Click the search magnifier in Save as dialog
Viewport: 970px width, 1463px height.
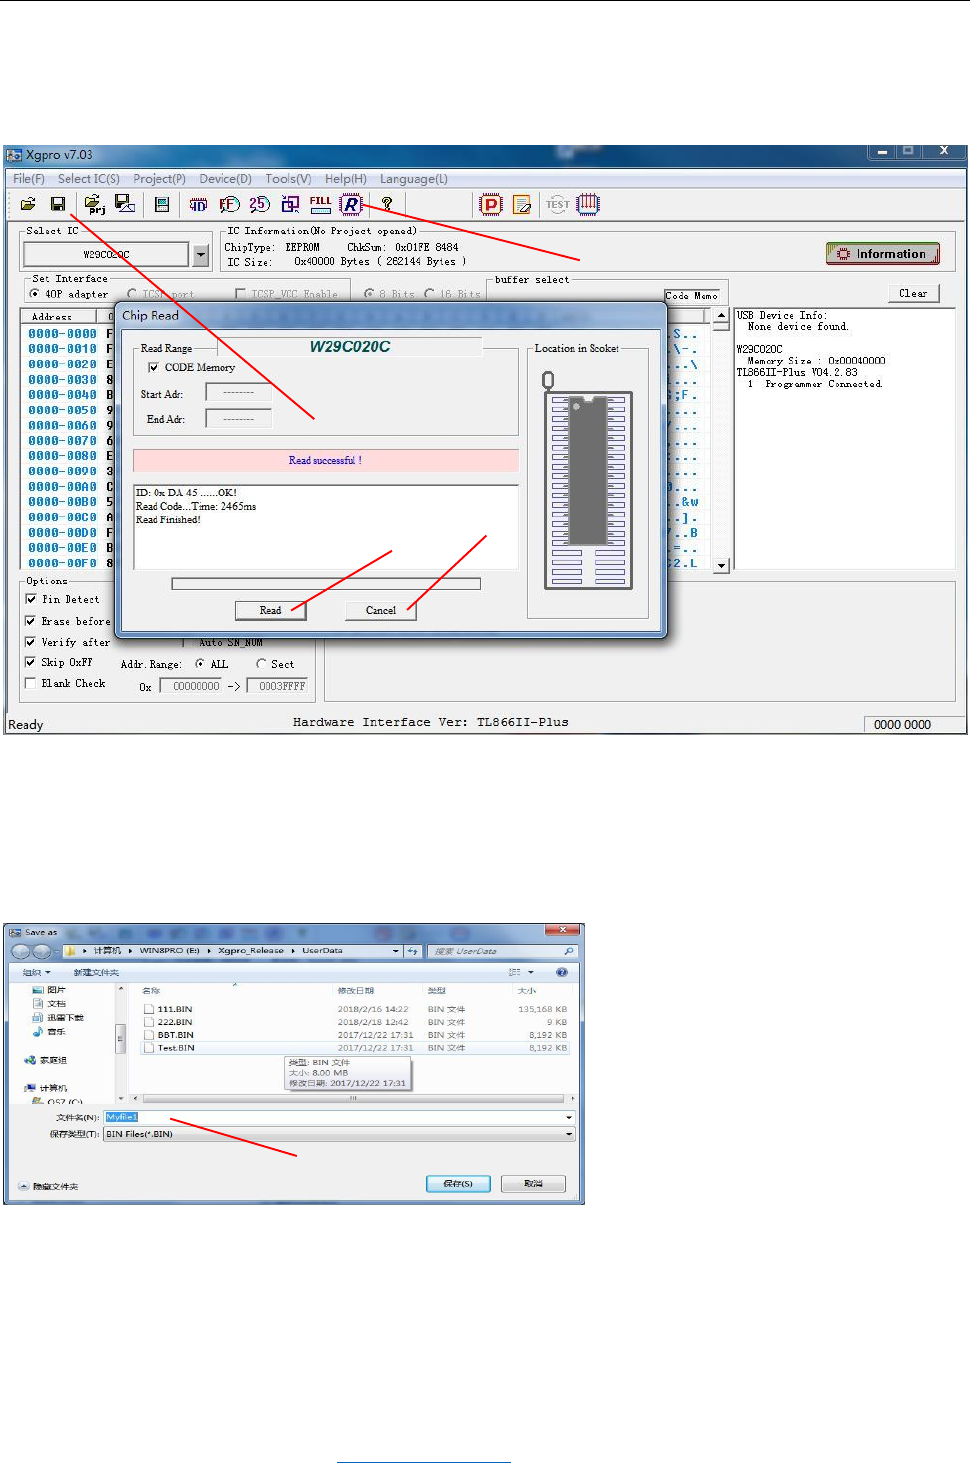coord(569,951)
